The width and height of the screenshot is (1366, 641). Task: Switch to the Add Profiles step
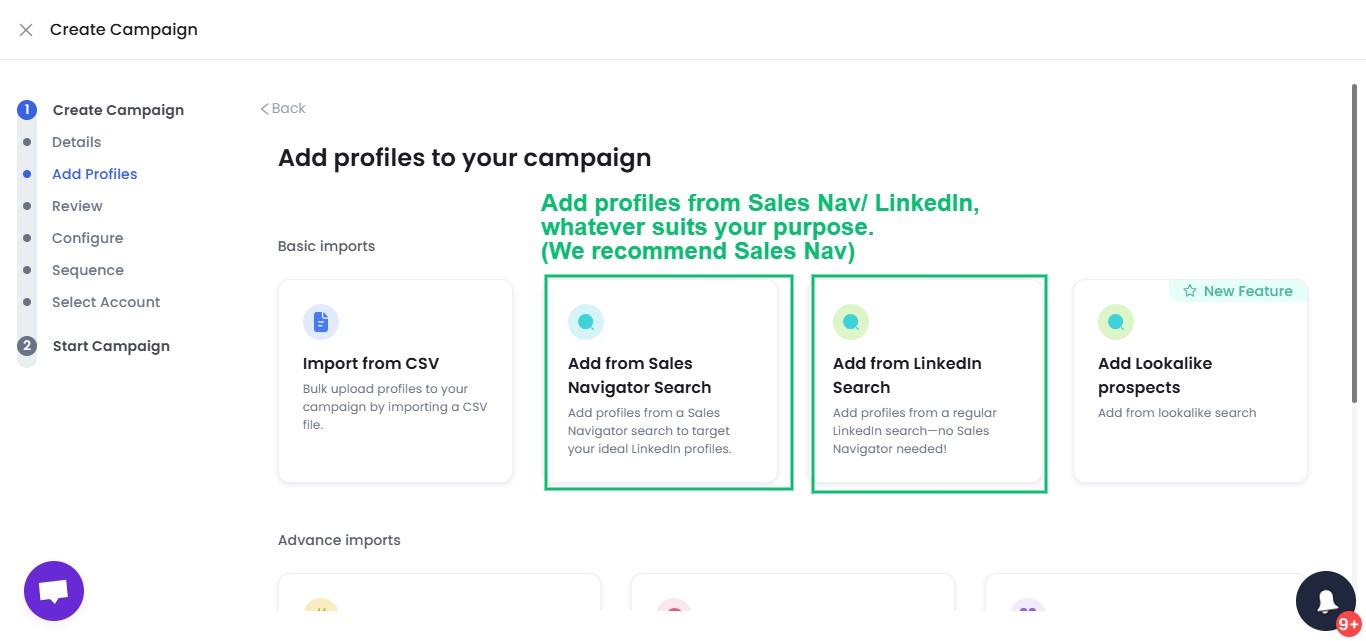pos(94,173)
